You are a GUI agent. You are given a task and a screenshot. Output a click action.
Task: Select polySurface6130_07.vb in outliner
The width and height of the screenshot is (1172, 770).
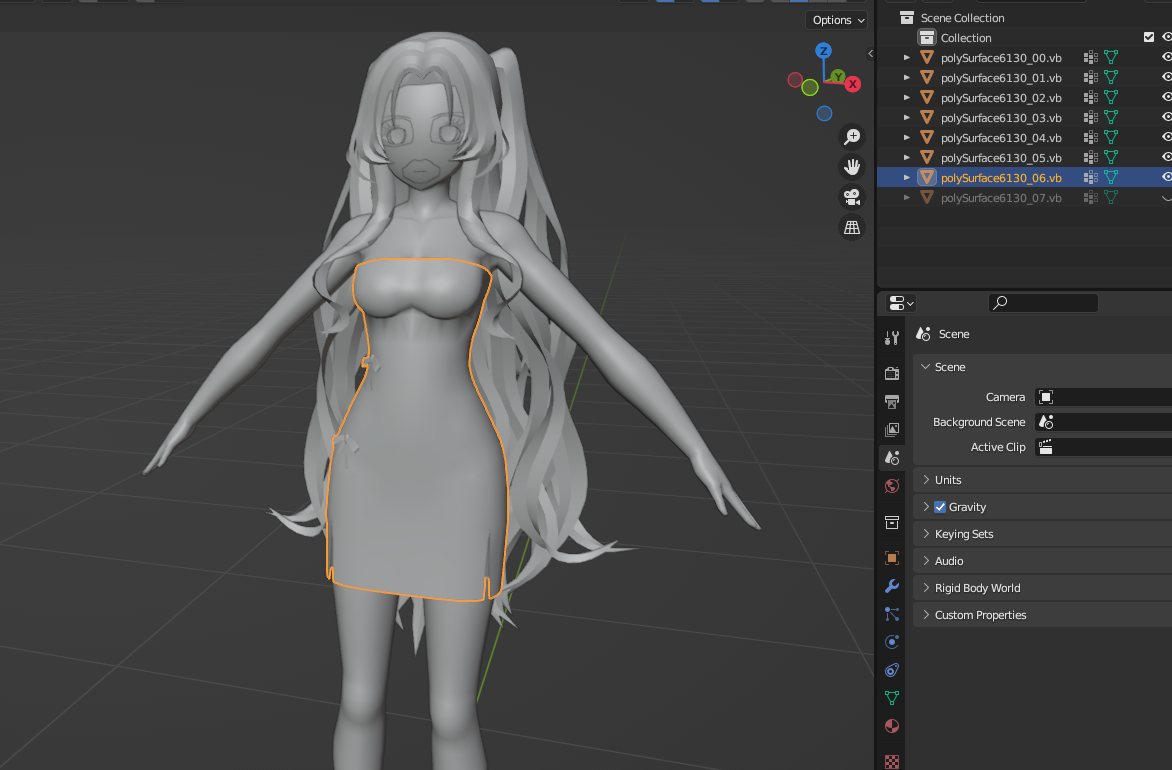pyautogui.click(x=1001, y=198)
